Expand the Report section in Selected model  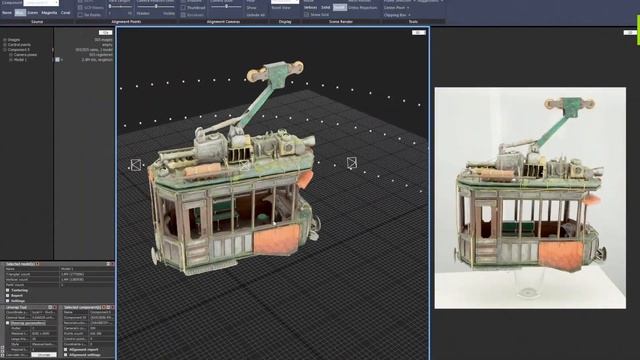point(7,296)
